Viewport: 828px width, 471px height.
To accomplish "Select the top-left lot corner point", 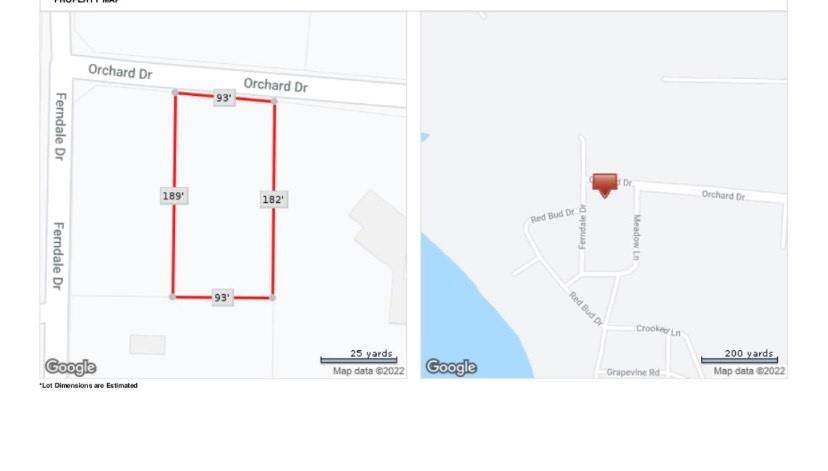I will (175, 92).
